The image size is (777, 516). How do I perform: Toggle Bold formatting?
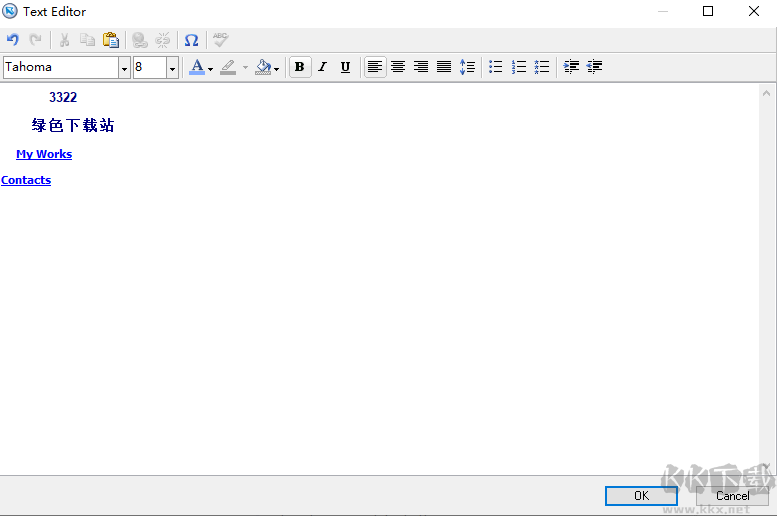point(300,67)
